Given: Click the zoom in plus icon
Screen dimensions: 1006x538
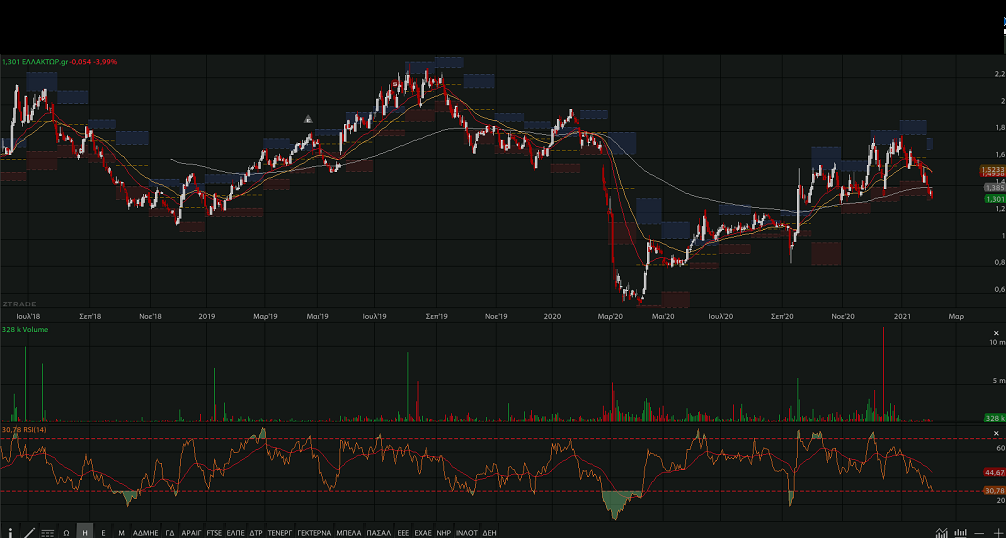Looking at the screenshot, I should 997,532.
